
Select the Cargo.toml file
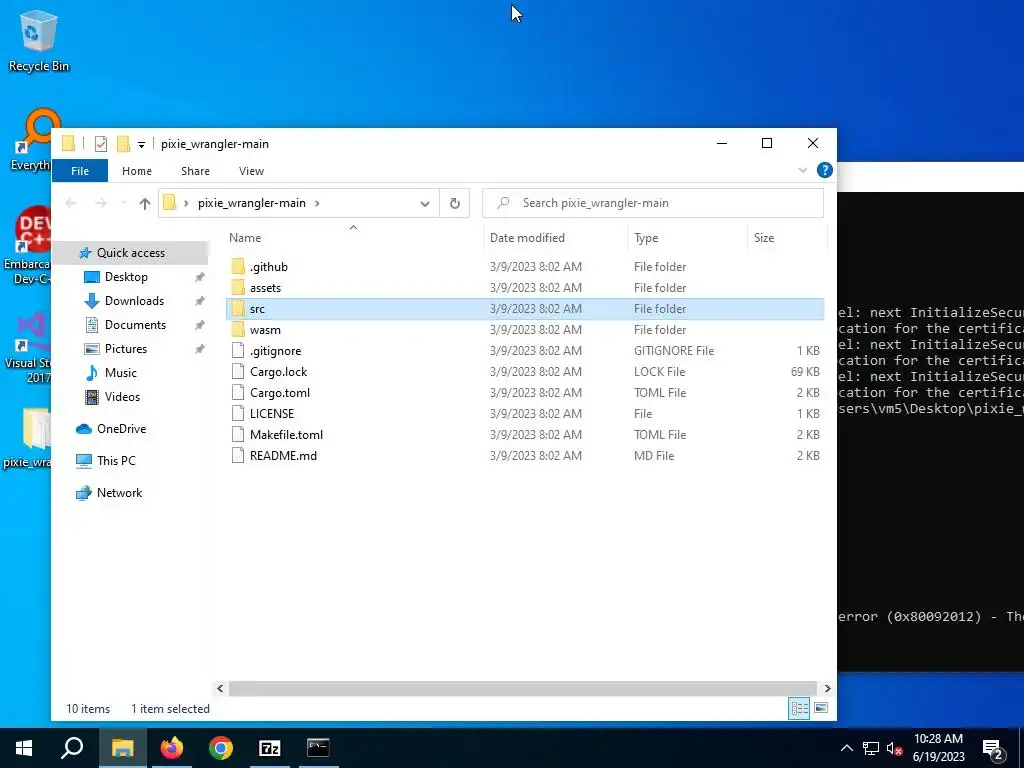click(525, 392)
